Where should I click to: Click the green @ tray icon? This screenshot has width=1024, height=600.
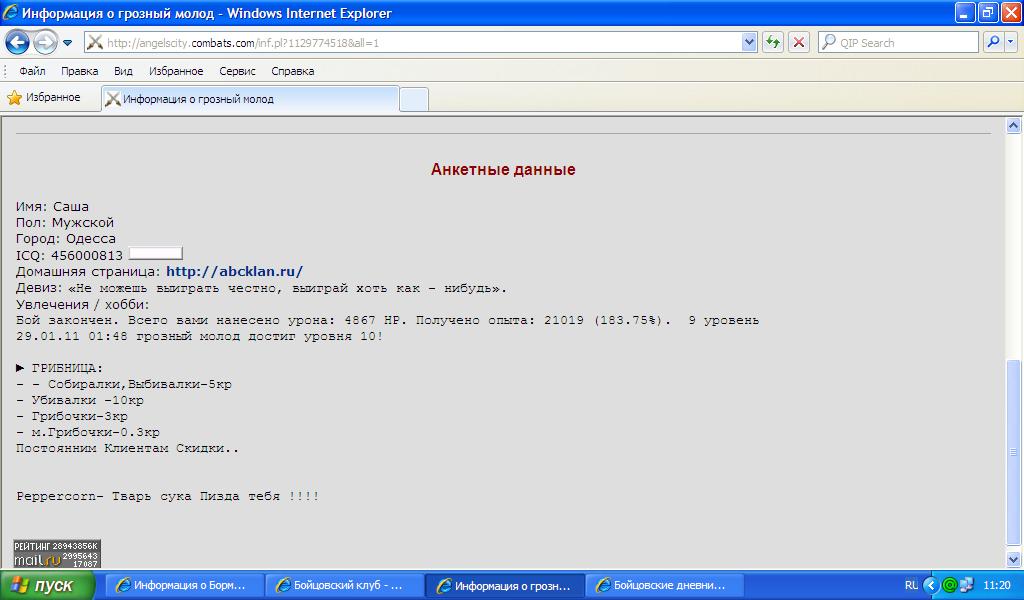pyautogui.click(x=950, y=586)
